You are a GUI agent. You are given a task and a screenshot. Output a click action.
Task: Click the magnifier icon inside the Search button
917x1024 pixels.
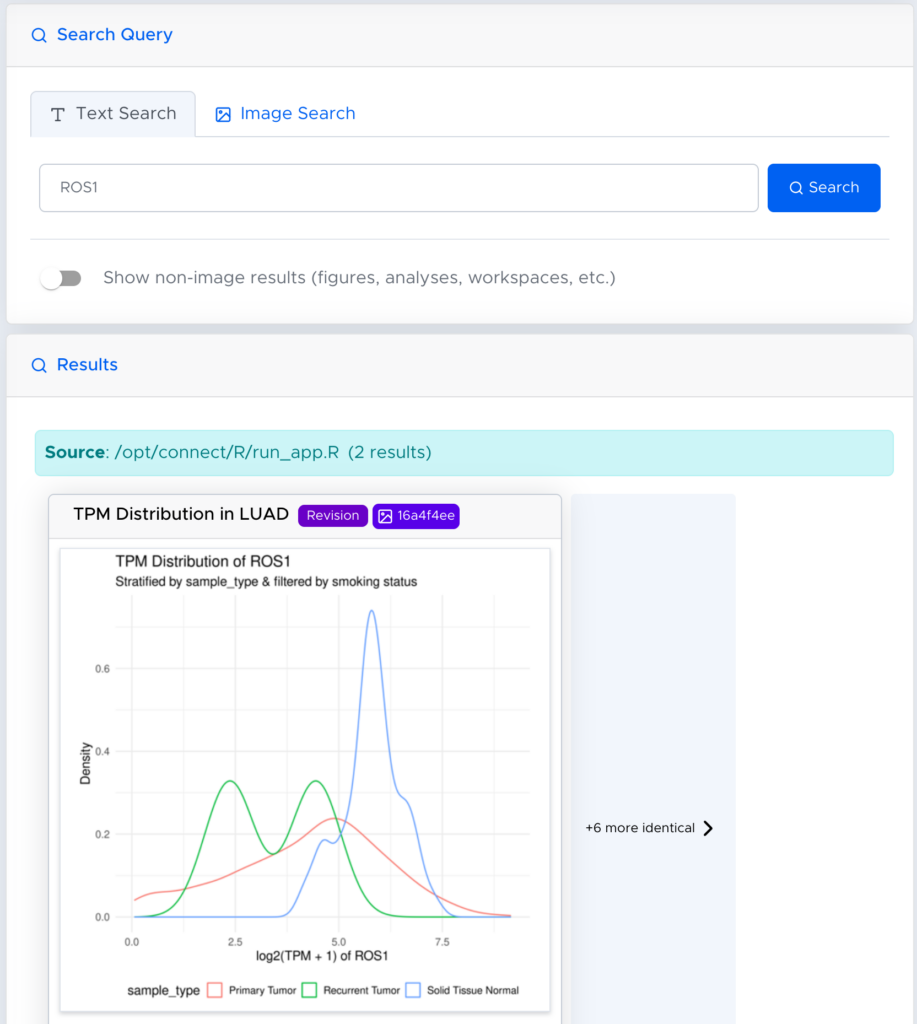pos(796,188)
